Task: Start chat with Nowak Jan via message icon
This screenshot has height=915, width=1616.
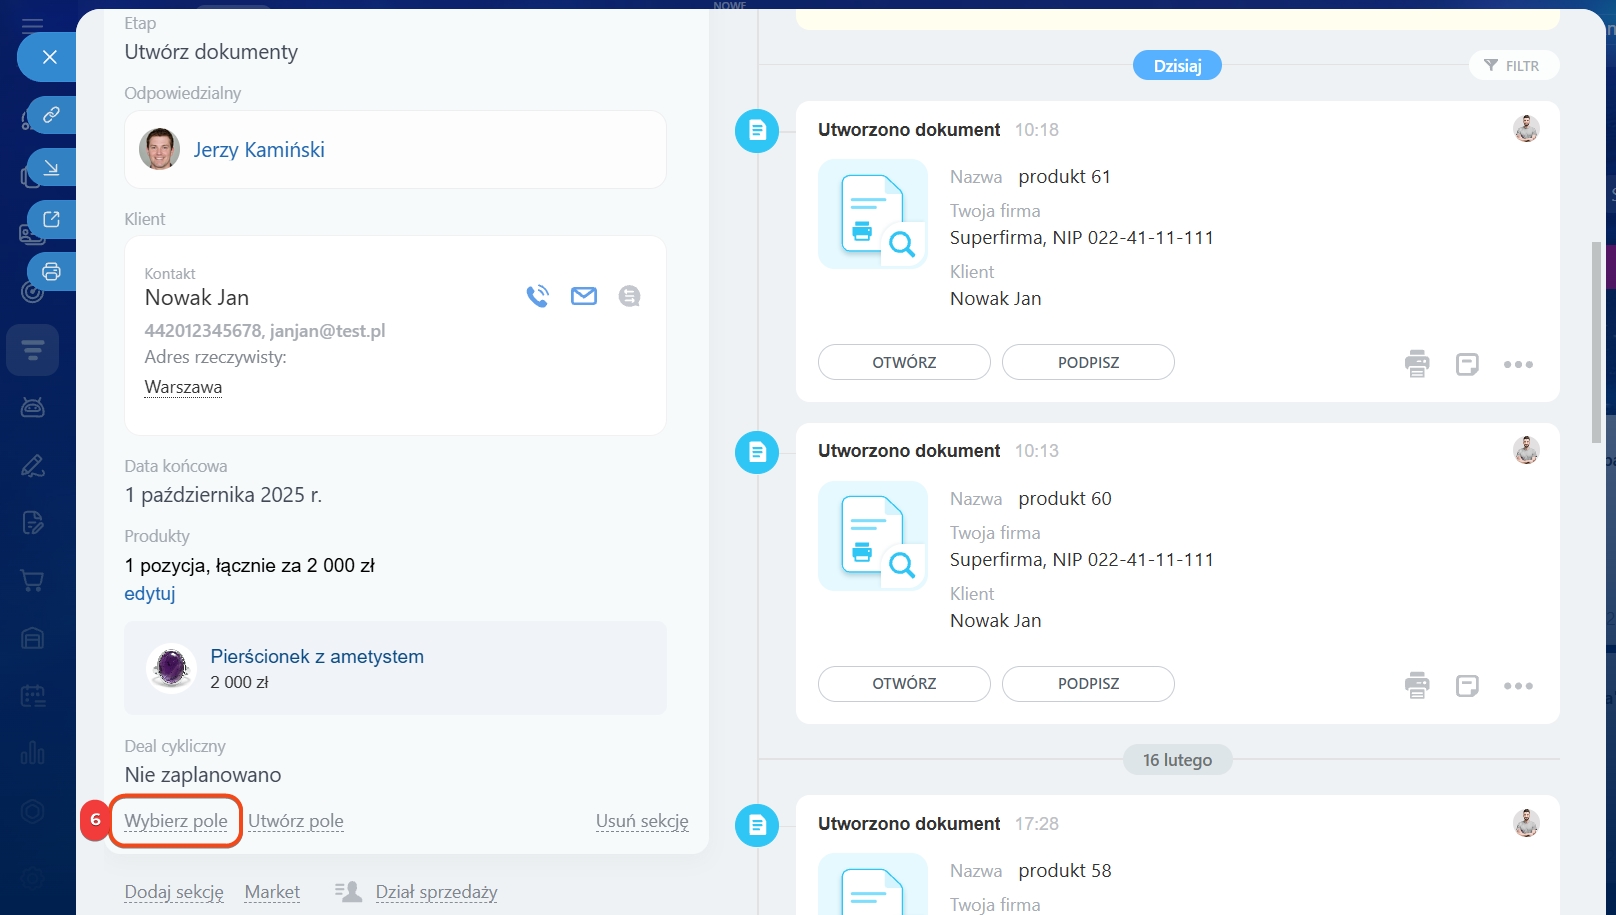Action: [629, 296]
